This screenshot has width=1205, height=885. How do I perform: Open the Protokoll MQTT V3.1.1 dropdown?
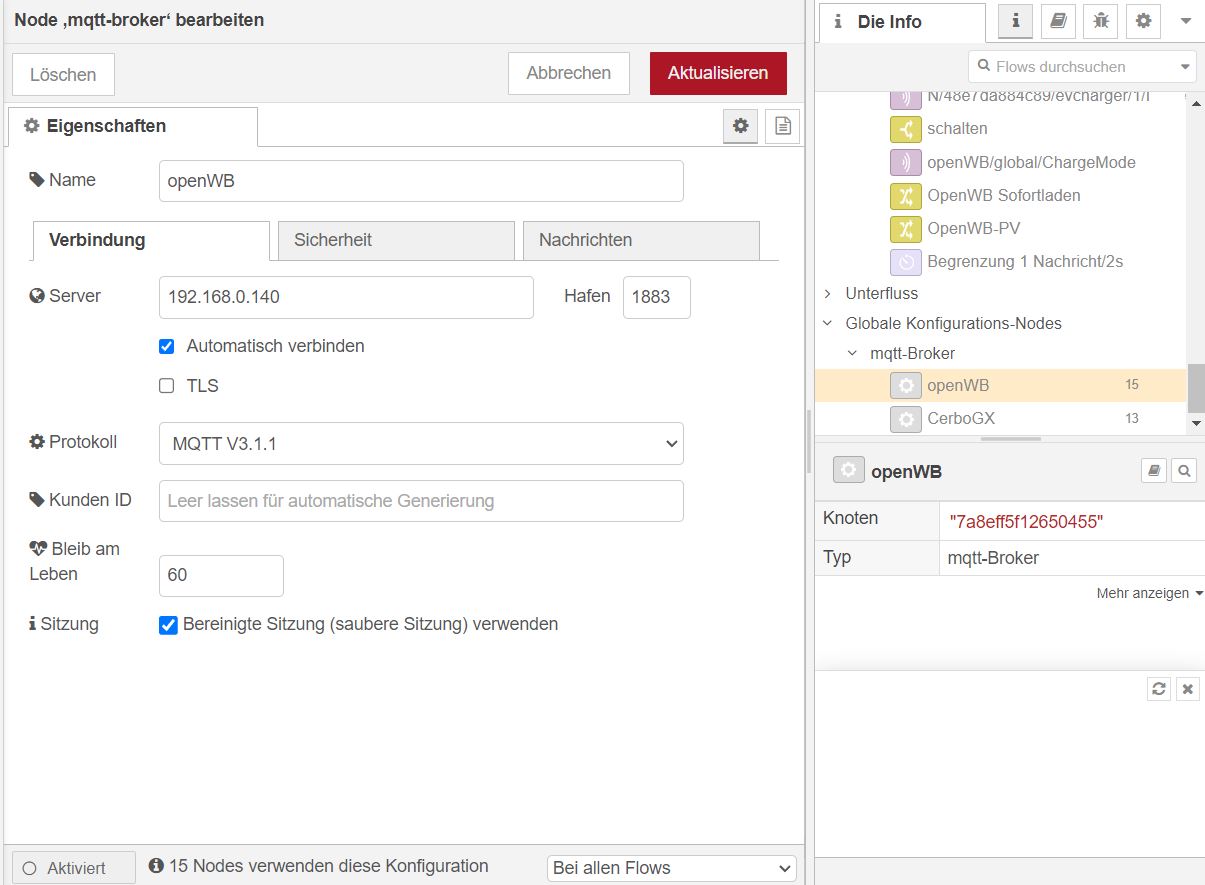(421, 444)
